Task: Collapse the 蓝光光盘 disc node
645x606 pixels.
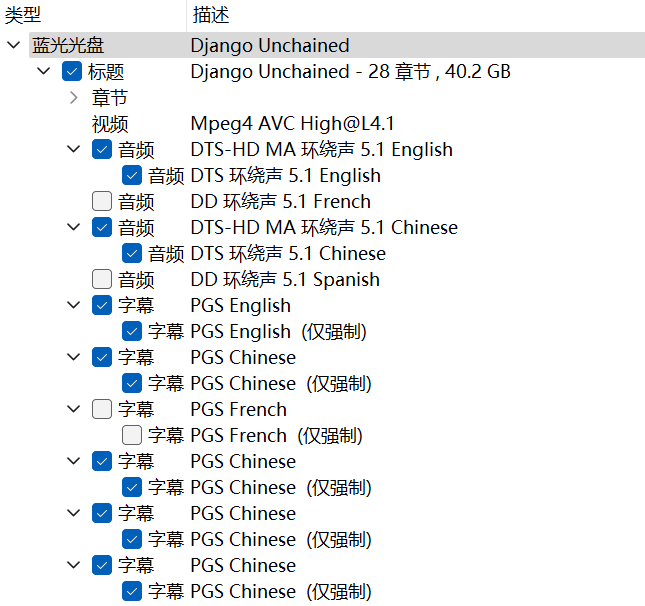Action: (x=14, y=45)
